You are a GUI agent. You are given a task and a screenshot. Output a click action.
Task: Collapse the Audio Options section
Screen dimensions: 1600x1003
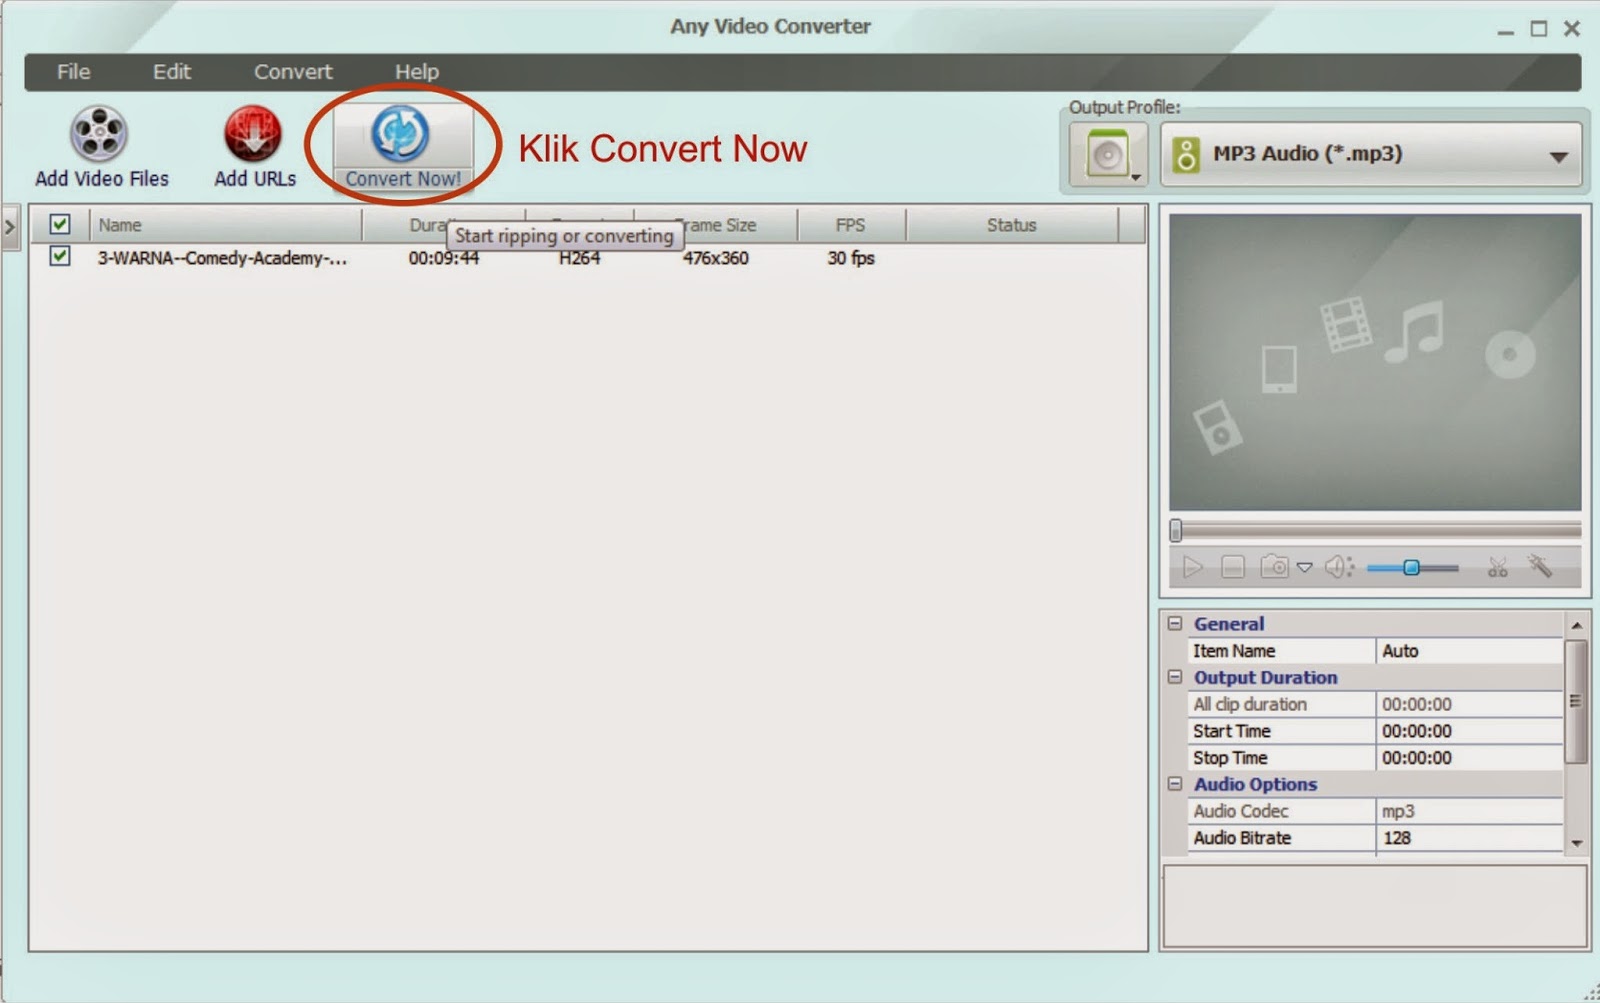(x=1175, y=784)
